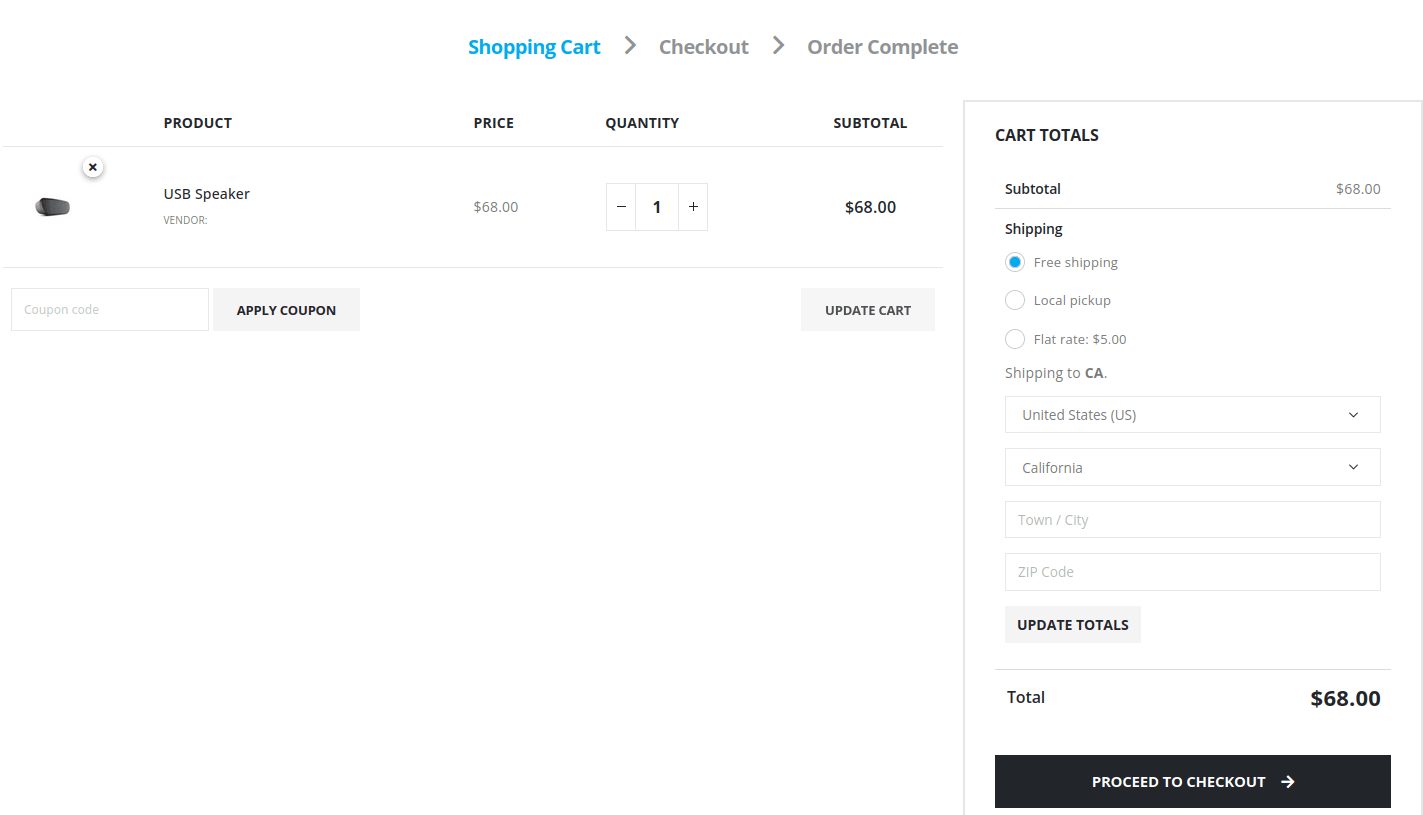1423x815 pixels.
Task: Click the Apply Coupon button
Action: (286, 309)
